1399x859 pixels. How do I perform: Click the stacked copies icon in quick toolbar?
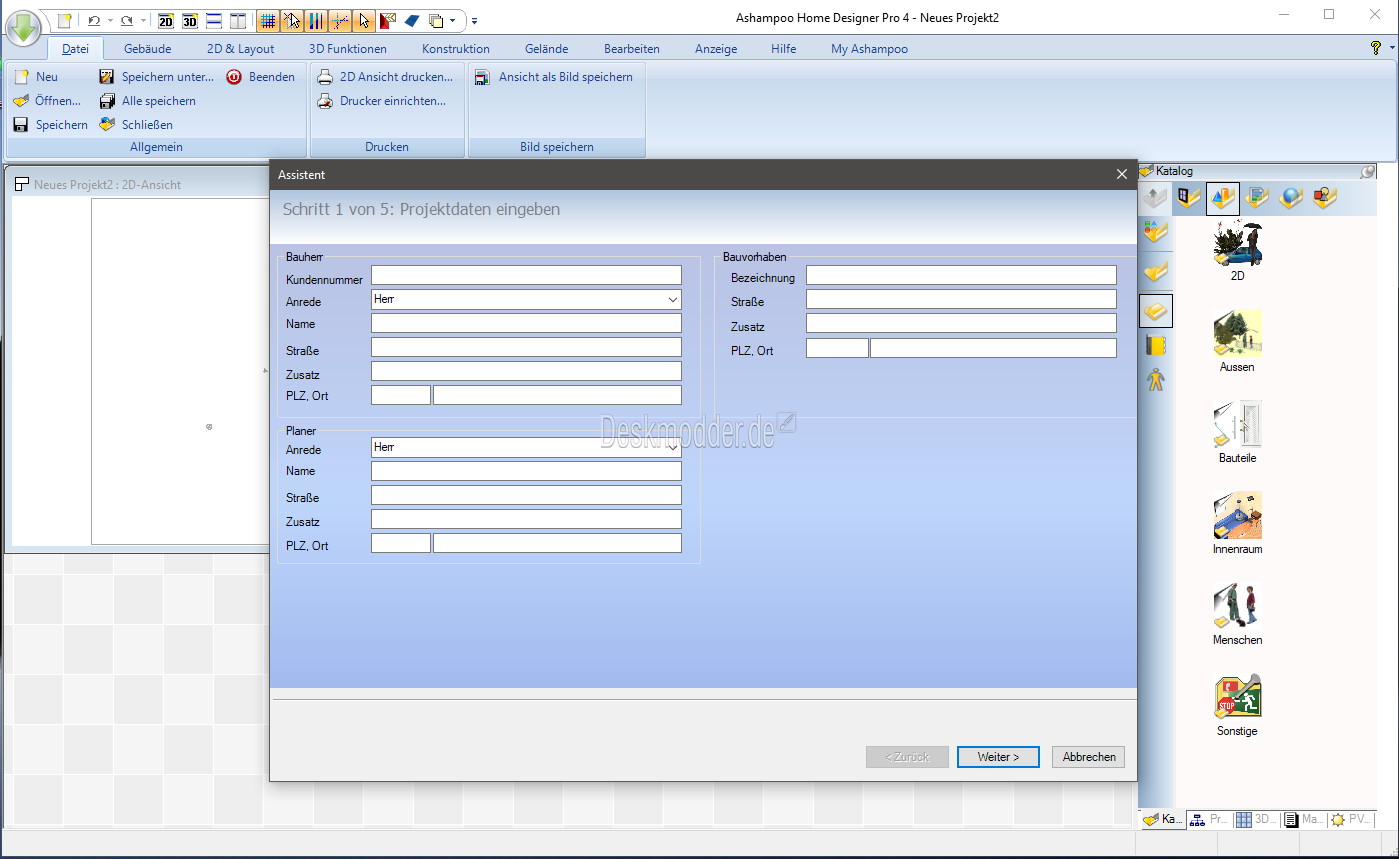[x=436, y=20]
